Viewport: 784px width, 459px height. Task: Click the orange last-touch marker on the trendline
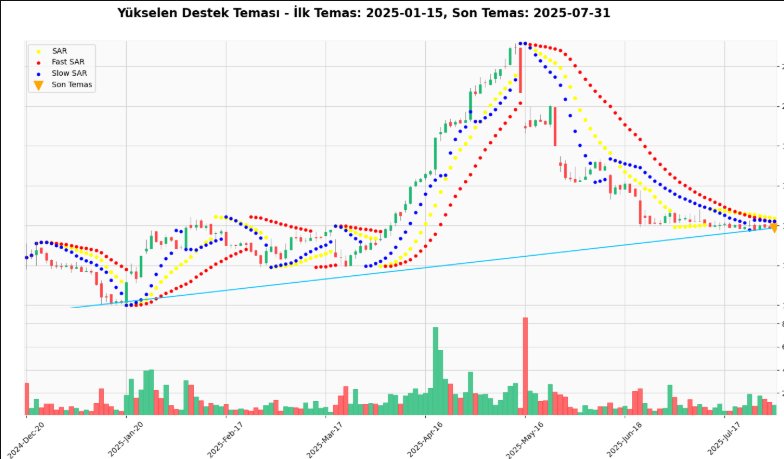click(774, 228)
